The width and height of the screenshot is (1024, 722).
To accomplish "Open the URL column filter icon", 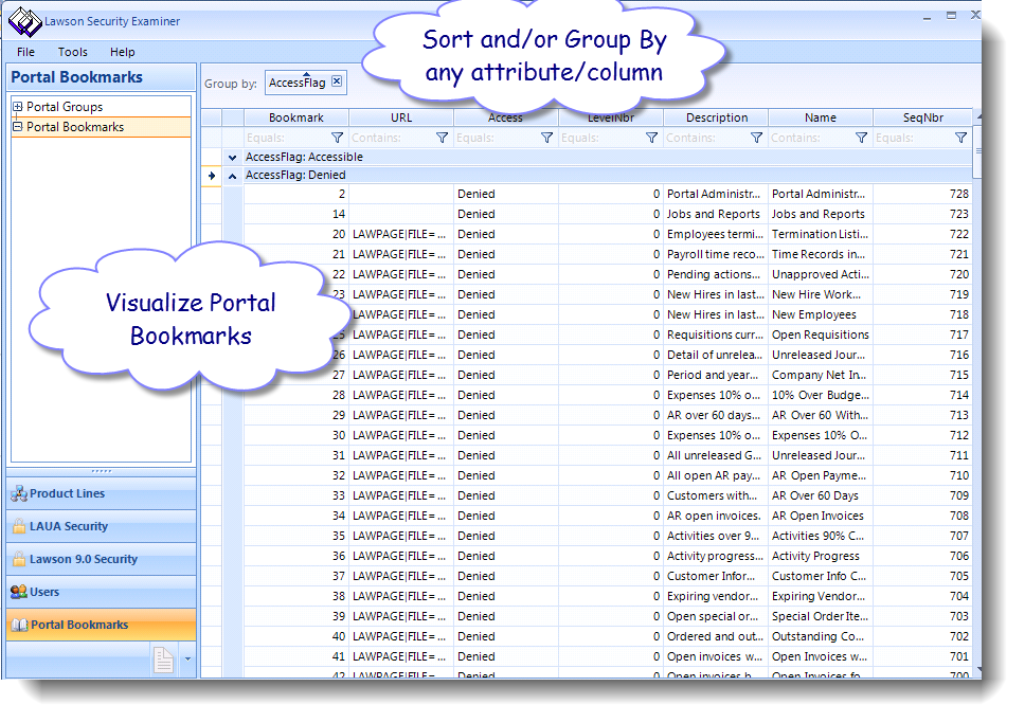I will point(442,138).
